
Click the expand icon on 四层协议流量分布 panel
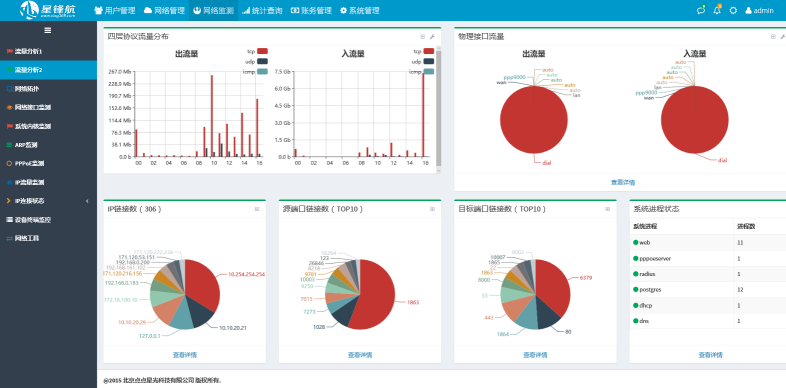(x=422, y=37)
